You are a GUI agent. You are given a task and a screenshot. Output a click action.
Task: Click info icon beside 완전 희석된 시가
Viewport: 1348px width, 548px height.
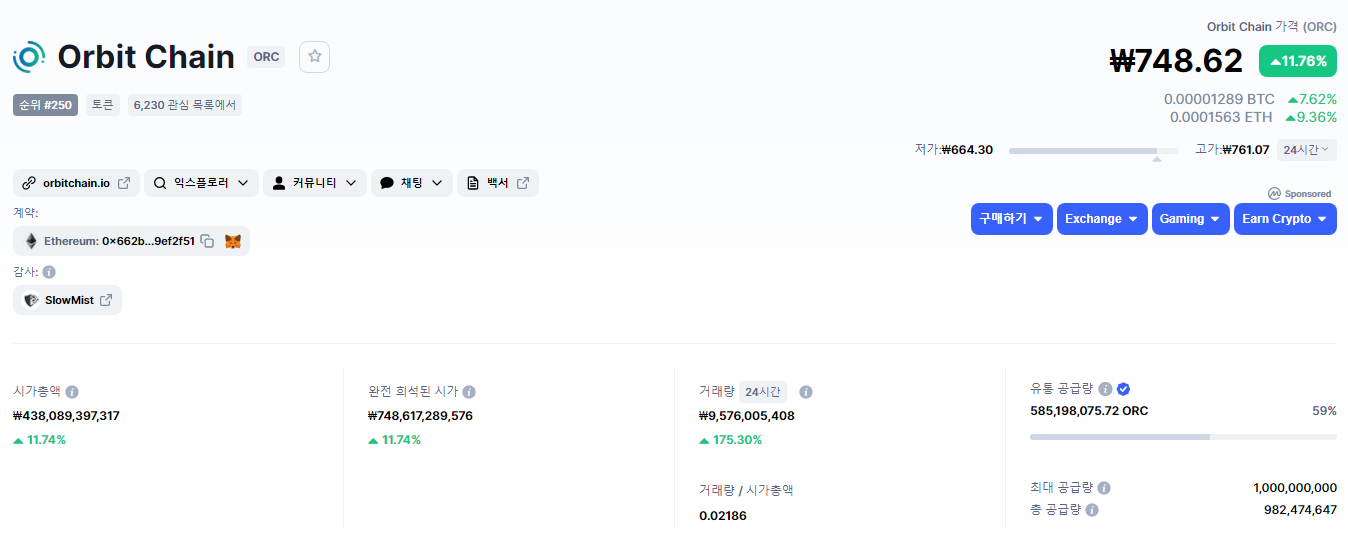pos(469,392)
